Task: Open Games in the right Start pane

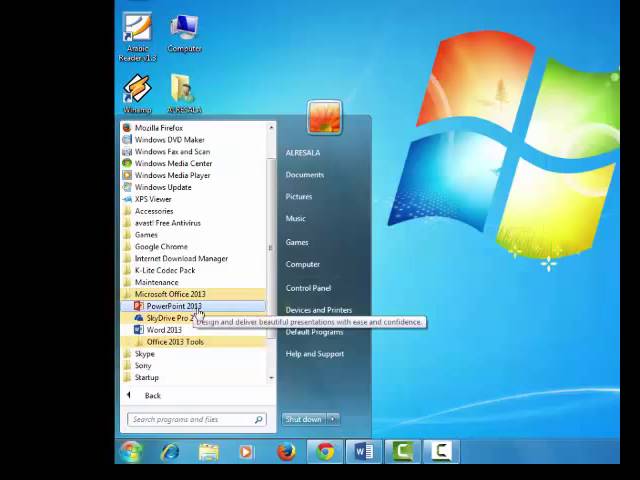Action: coord(297,242)
